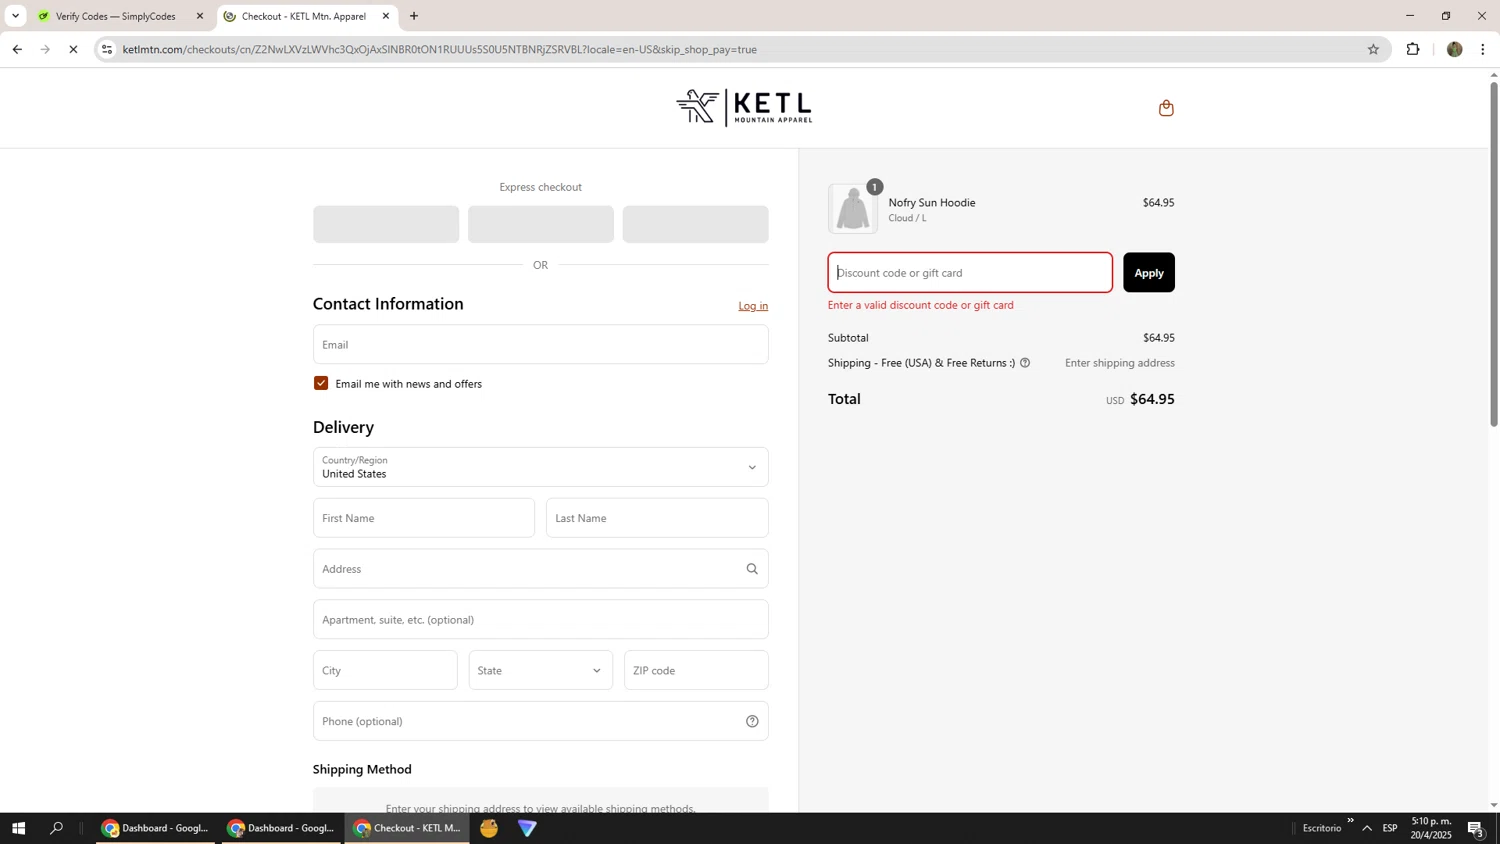Click the page vertical scrollbar
Screen dimensions: 1500x844
pyautogui.click(x=1494, y=255)
